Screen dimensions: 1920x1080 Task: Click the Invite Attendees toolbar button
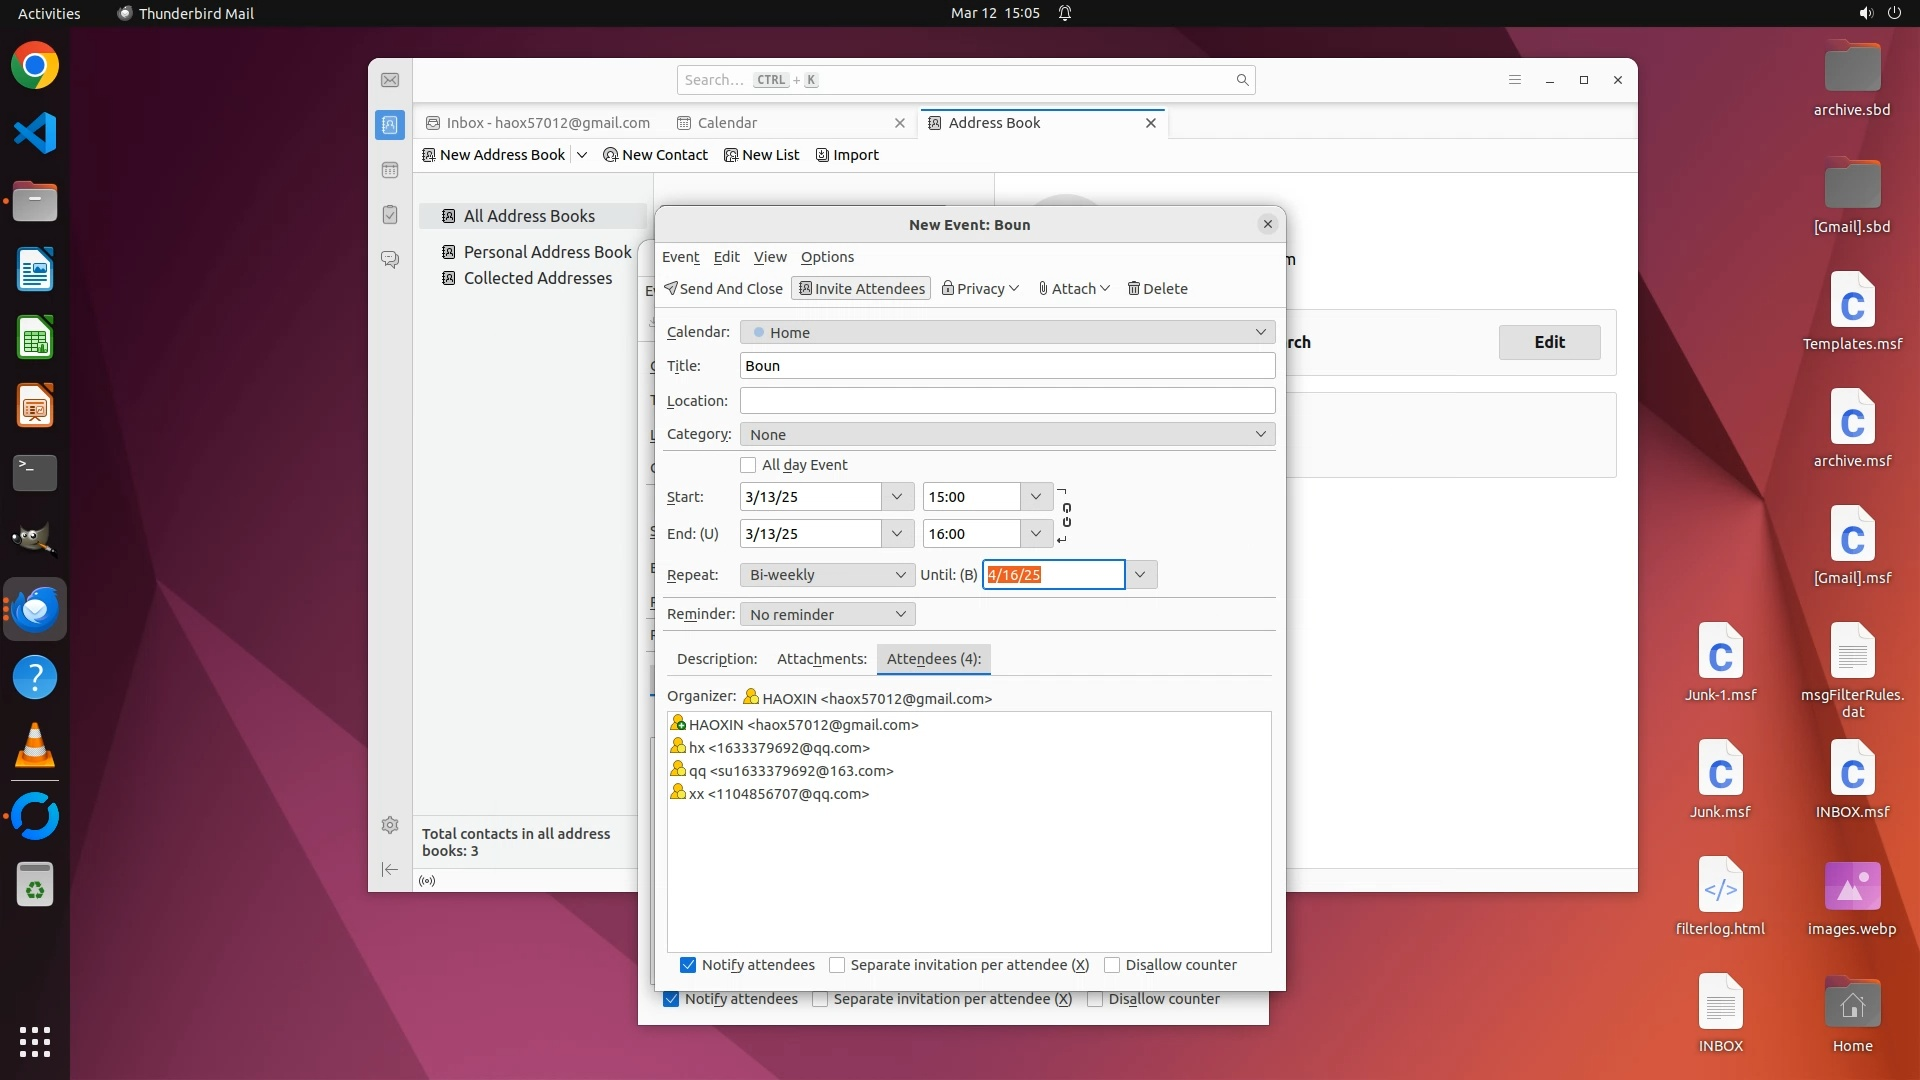[x=861, y=289]
